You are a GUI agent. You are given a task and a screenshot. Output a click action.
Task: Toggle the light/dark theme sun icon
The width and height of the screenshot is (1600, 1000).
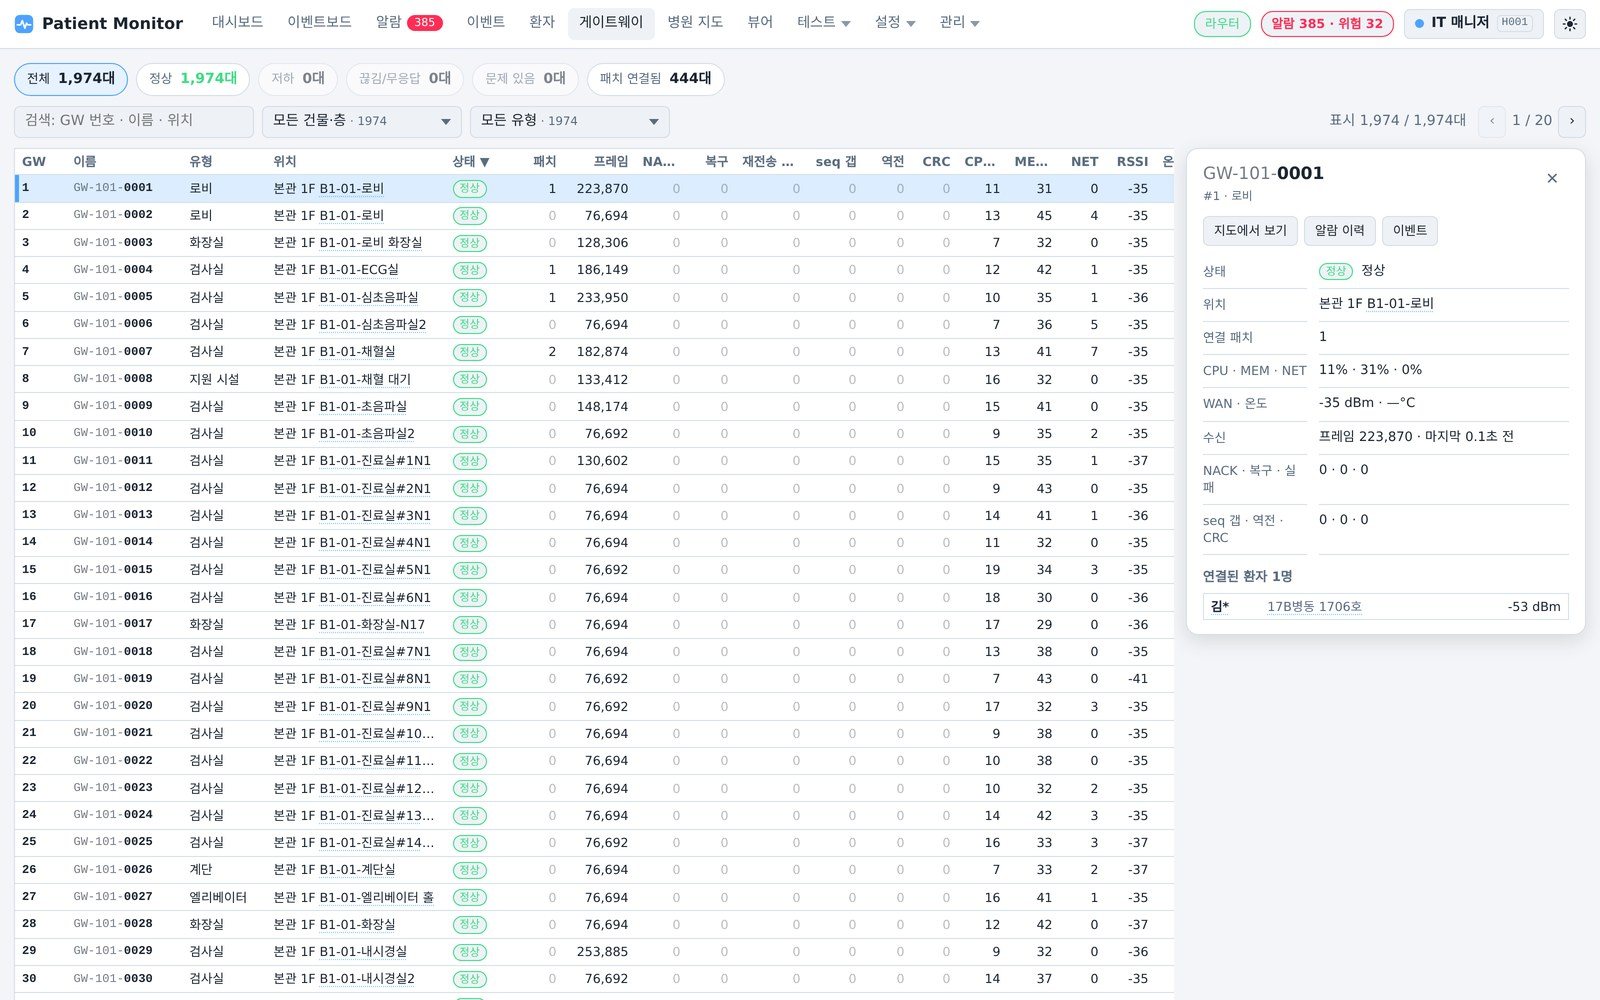point(1569,23)
